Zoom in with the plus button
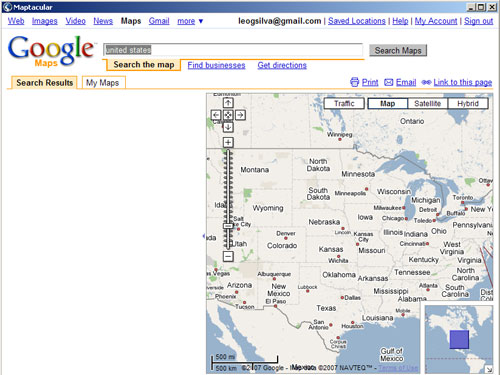 click(x=228, y=142)
